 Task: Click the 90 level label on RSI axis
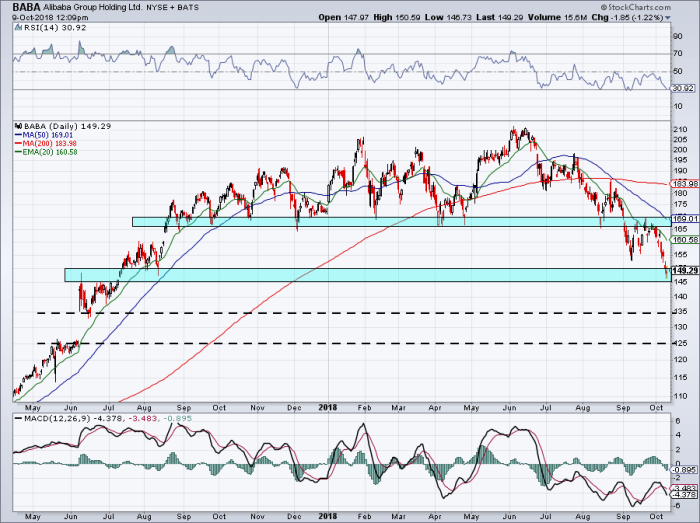pos(678,36)
